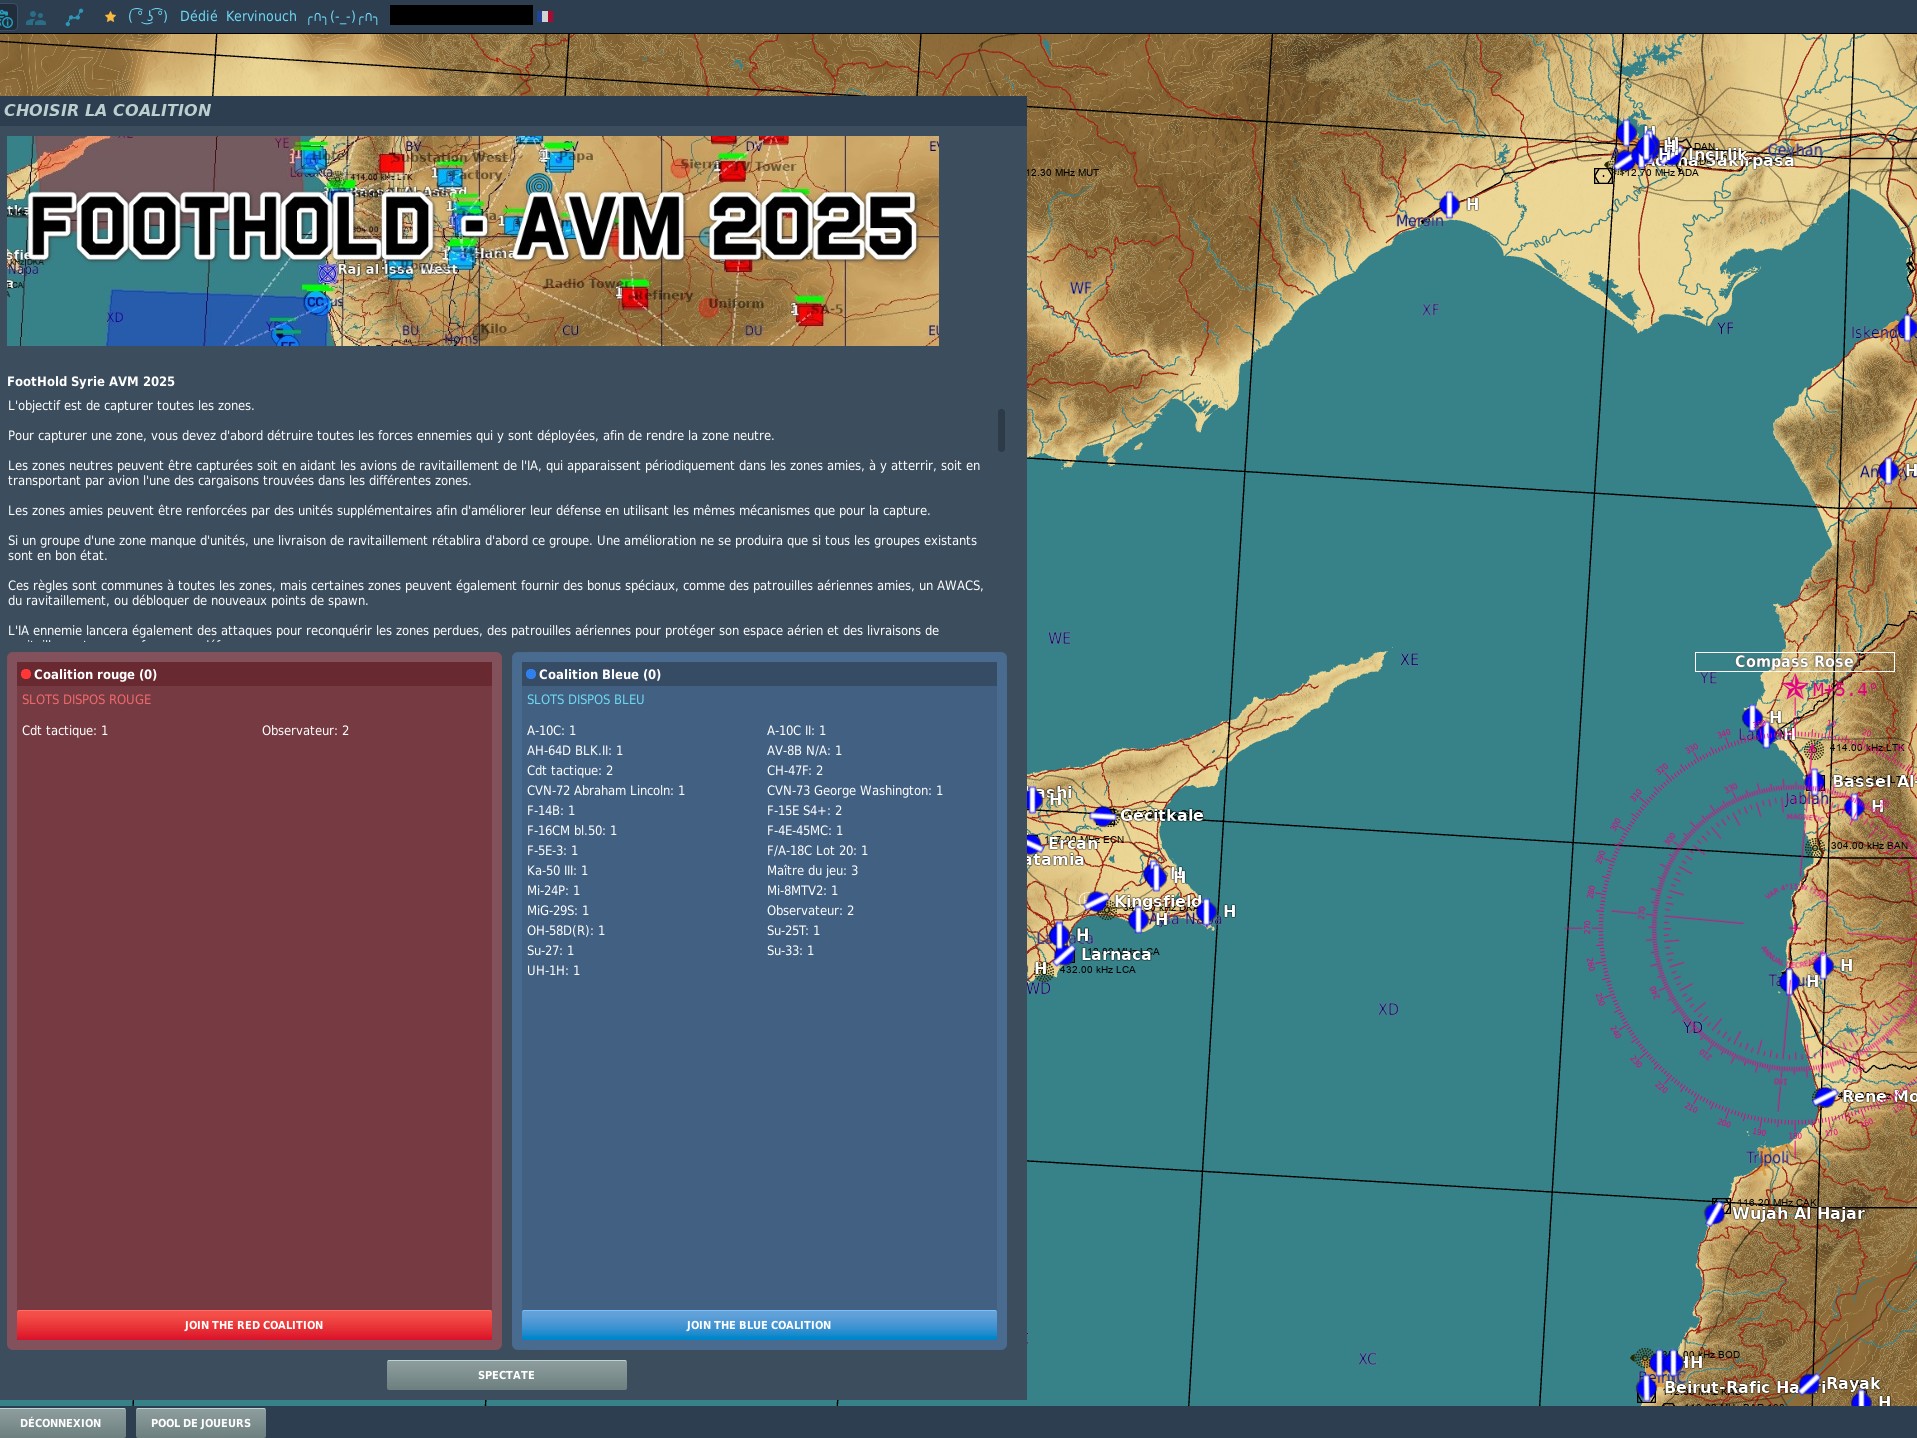Open the players list icon
The height and width of the screenshot is (1438, 1917).
point(36,17)
